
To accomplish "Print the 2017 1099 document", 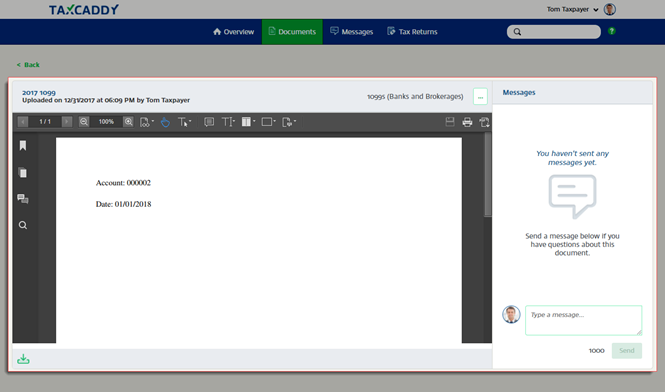I will click(467, 122).
